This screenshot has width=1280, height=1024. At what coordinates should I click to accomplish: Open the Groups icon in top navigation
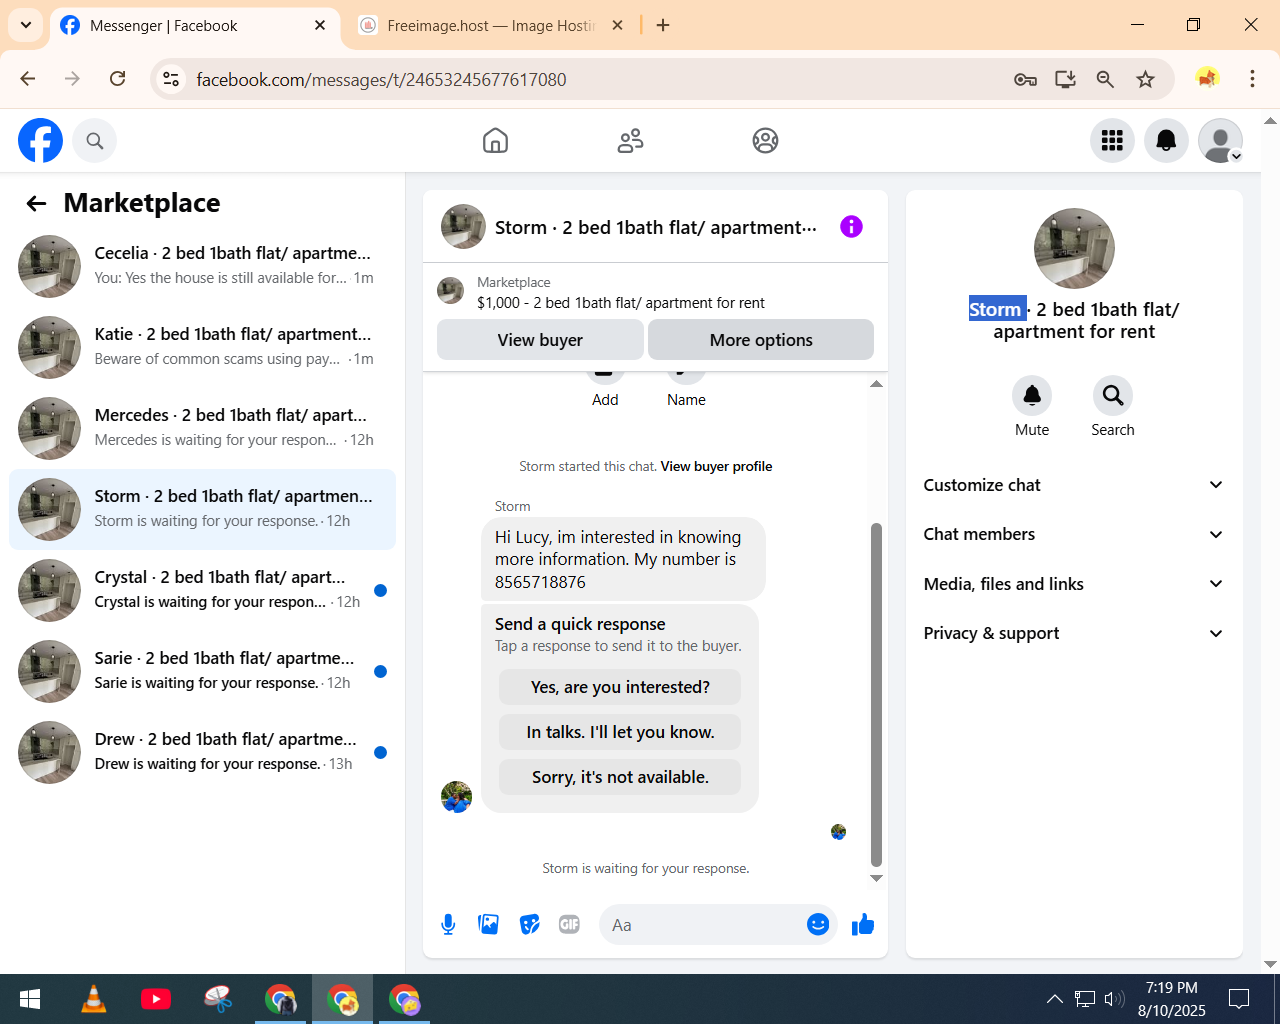coord(765,141)
